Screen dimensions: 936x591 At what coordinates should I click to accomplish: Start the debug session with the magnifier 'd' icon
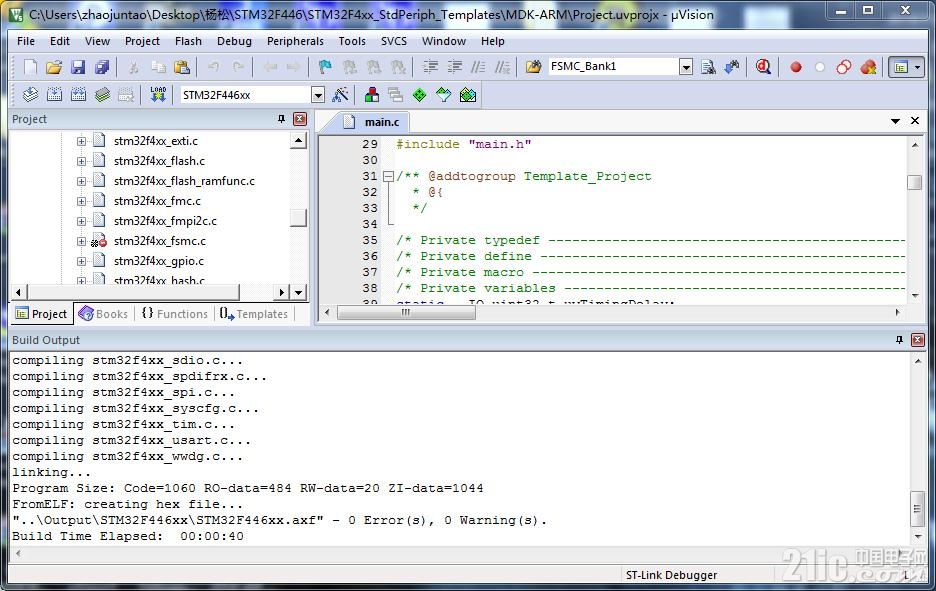click(763, 67)
